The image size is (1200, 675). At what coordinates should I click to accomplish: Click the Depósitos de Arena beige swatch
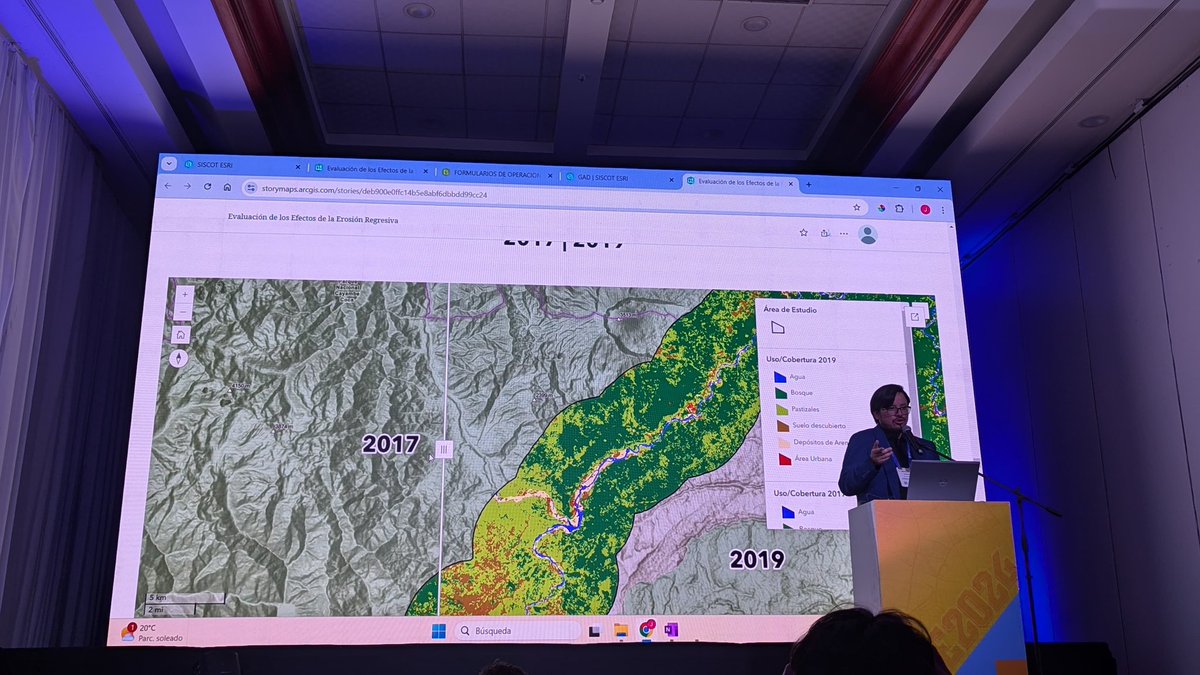[x=784, y=443]
